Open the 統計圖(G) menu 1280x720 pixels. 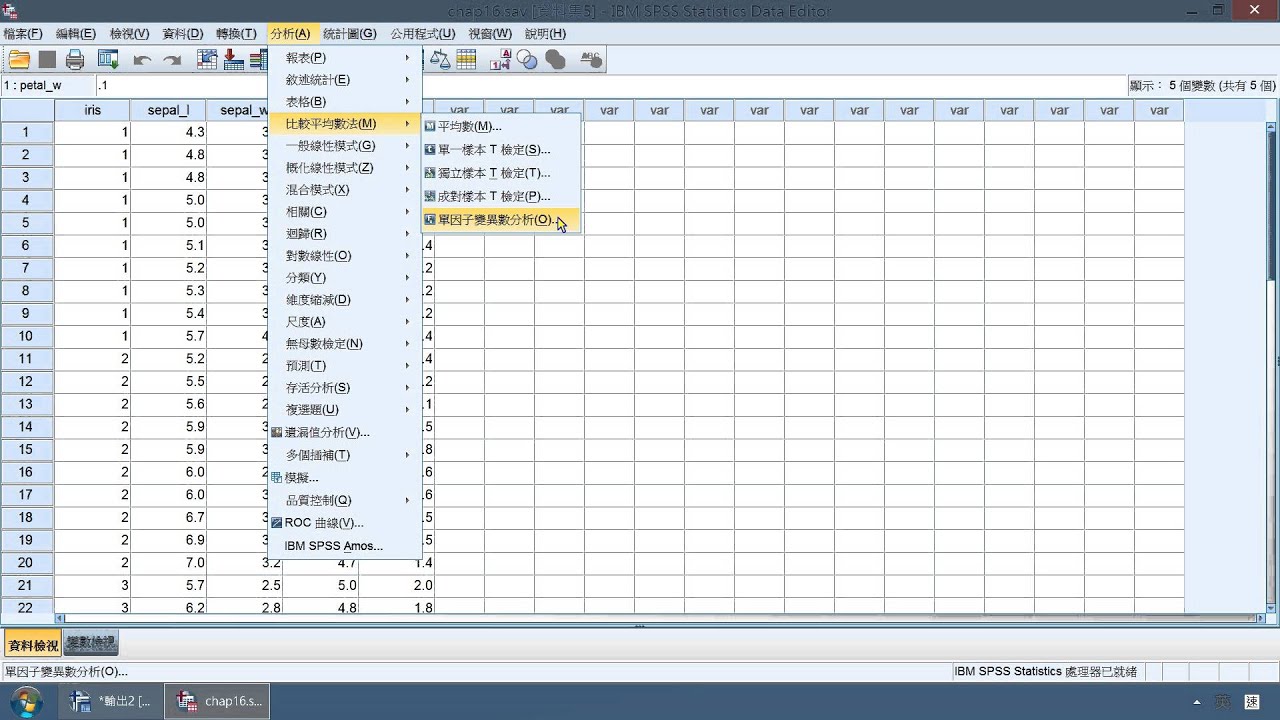pyautogui.click(x=350, y=34)
